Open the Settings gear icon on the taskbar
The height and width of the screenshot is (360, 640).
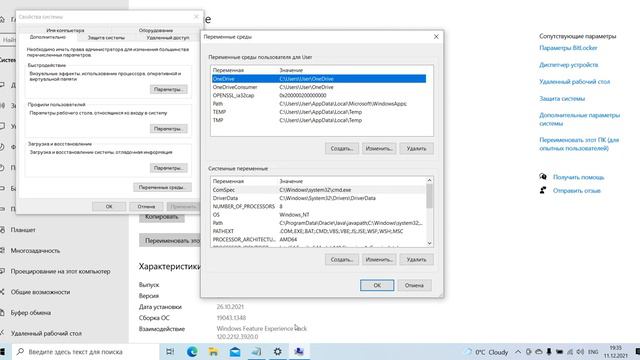click(278, 351)
